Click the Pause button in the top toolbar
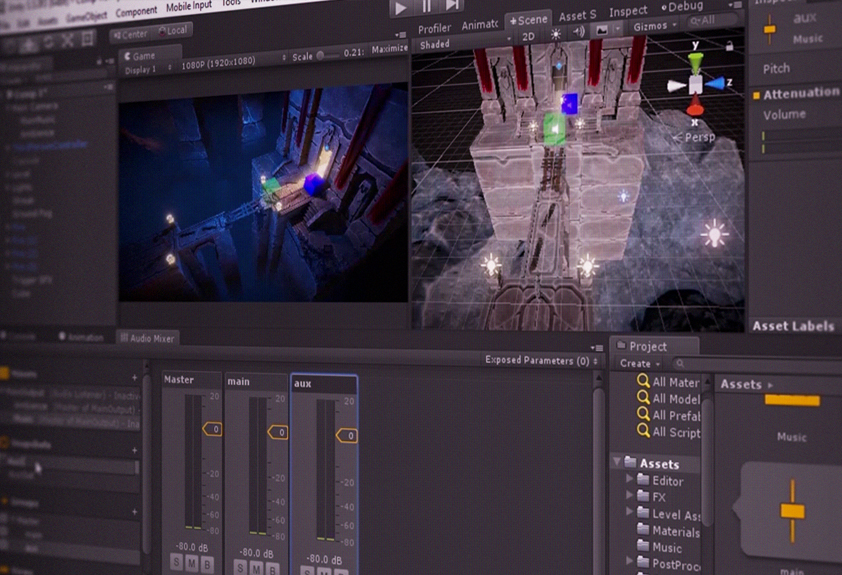Viewport: 842px width, 575px height. click(x=426, y=7)
